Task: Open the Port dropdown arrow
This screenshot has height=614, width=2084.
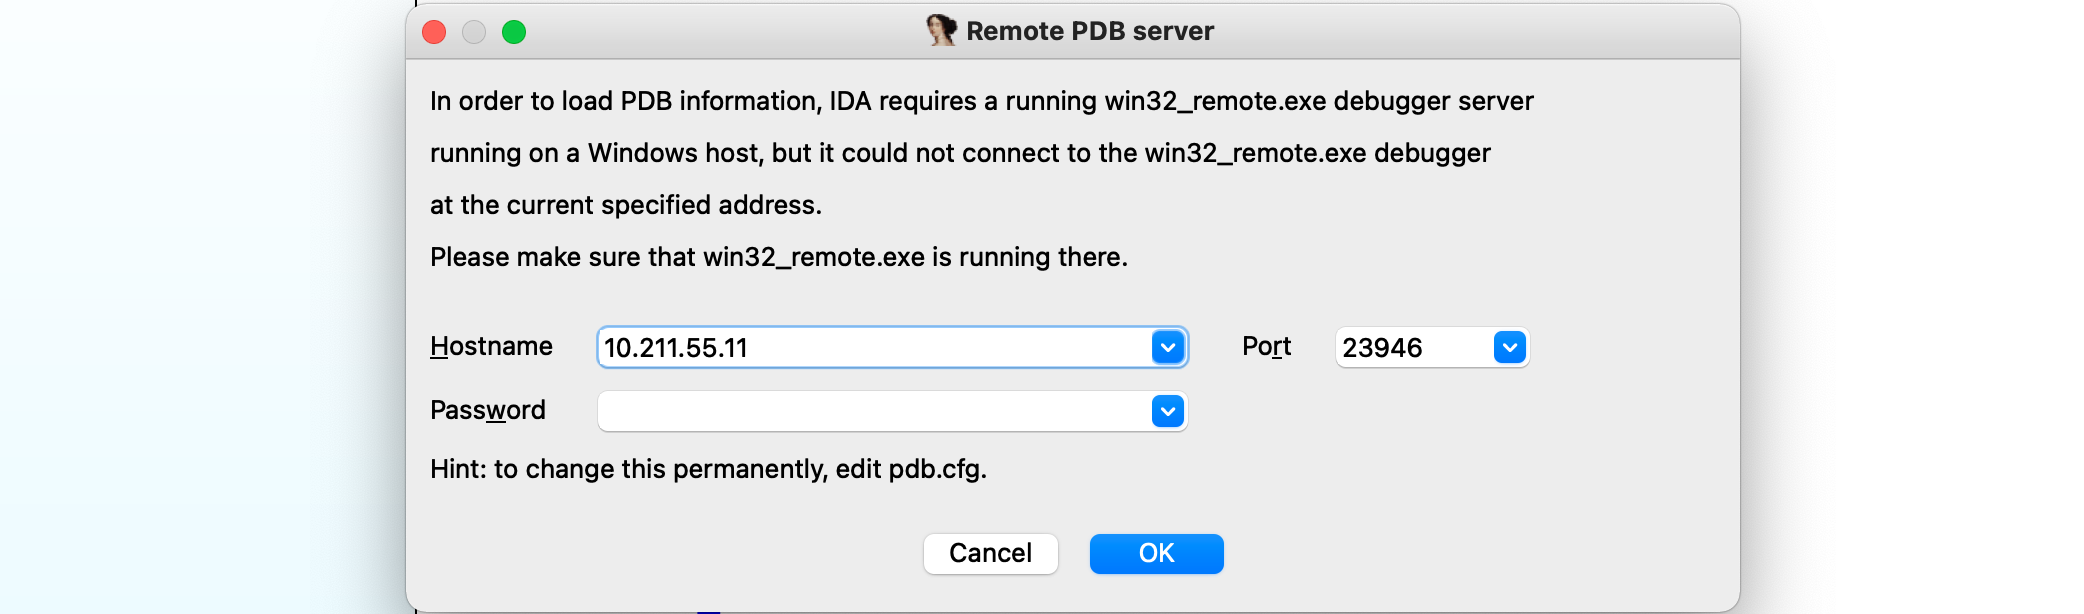Action: pyautogui.click(x=1509, y=347)
